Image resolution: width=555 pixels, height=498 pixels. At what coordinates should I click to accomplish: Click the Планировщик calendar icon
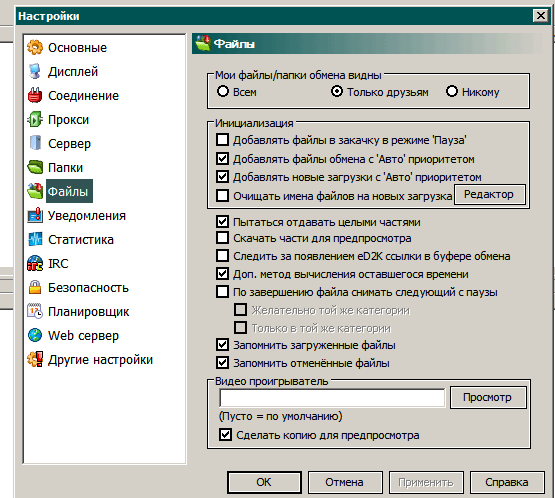point(35,311)
